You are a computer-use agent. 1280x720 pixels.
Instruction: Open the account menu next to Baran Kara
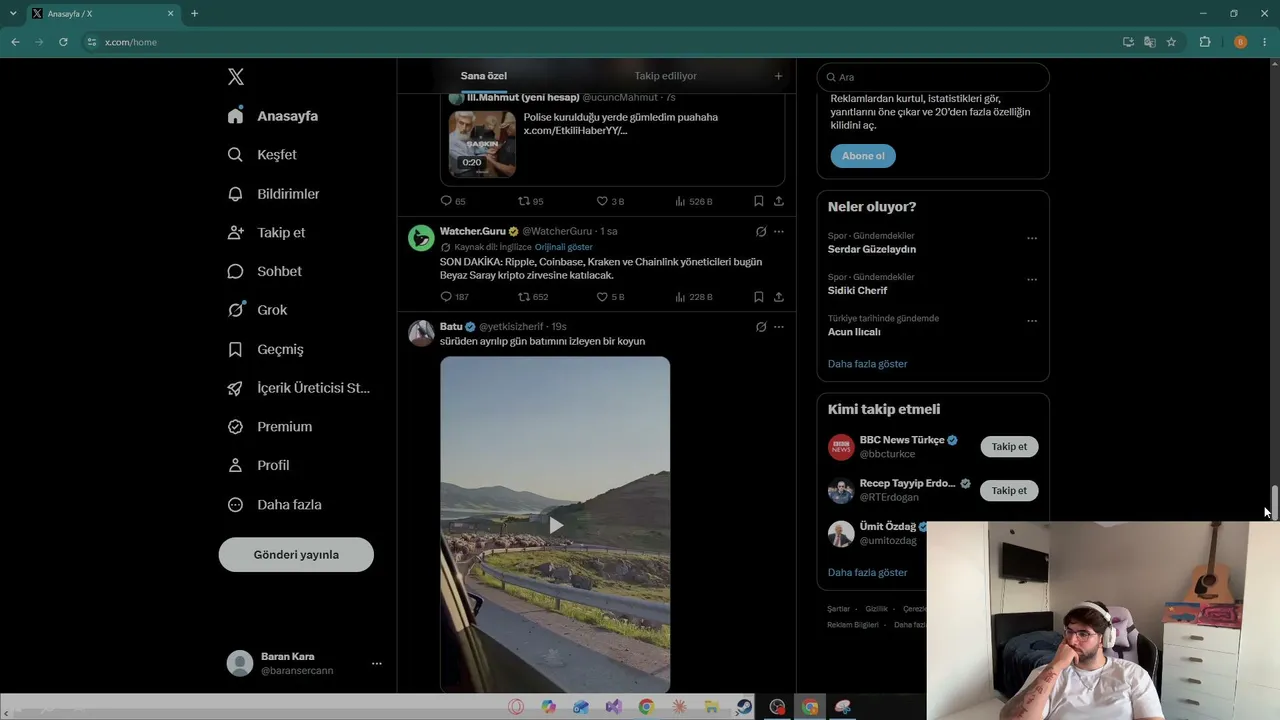coord(377,663)
